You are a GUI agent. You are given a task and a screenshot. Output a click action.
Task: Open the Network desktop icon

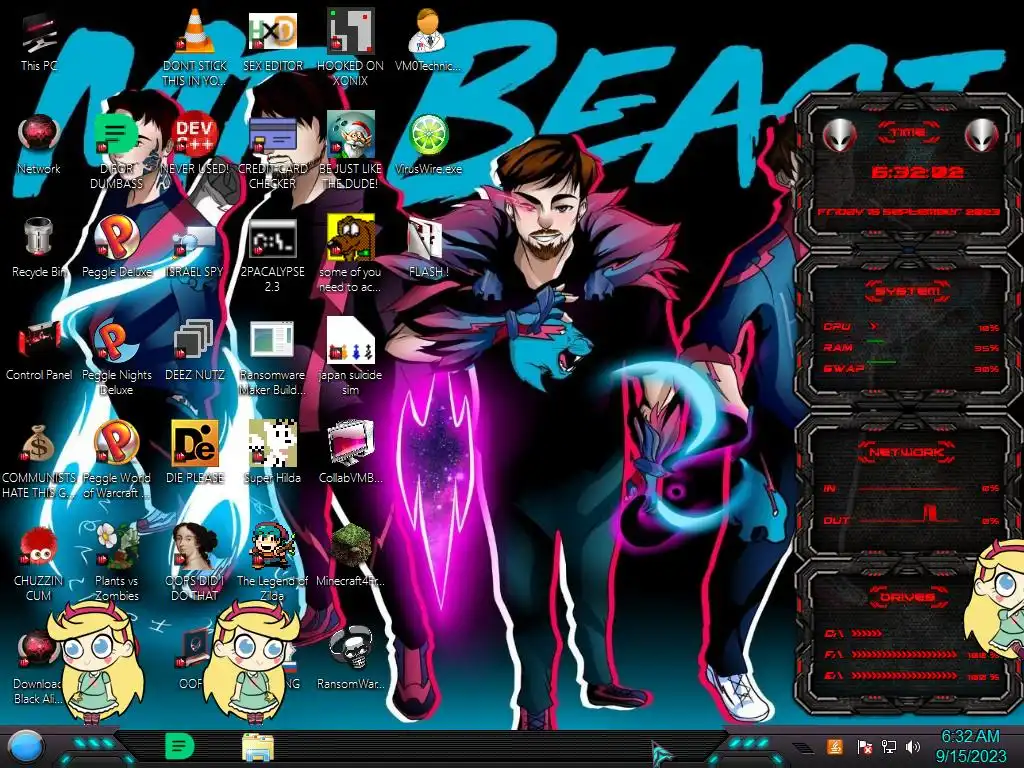(39, 145)
